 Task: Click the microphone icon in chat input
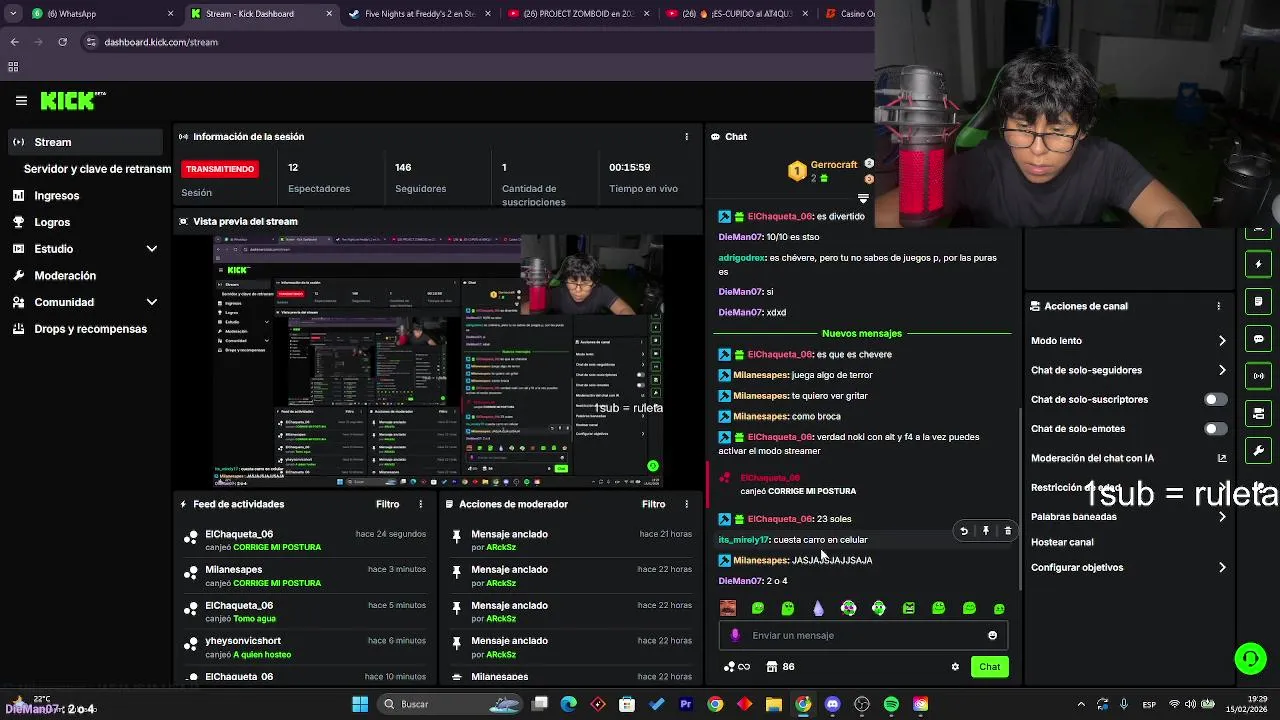[x=735, y=635]
